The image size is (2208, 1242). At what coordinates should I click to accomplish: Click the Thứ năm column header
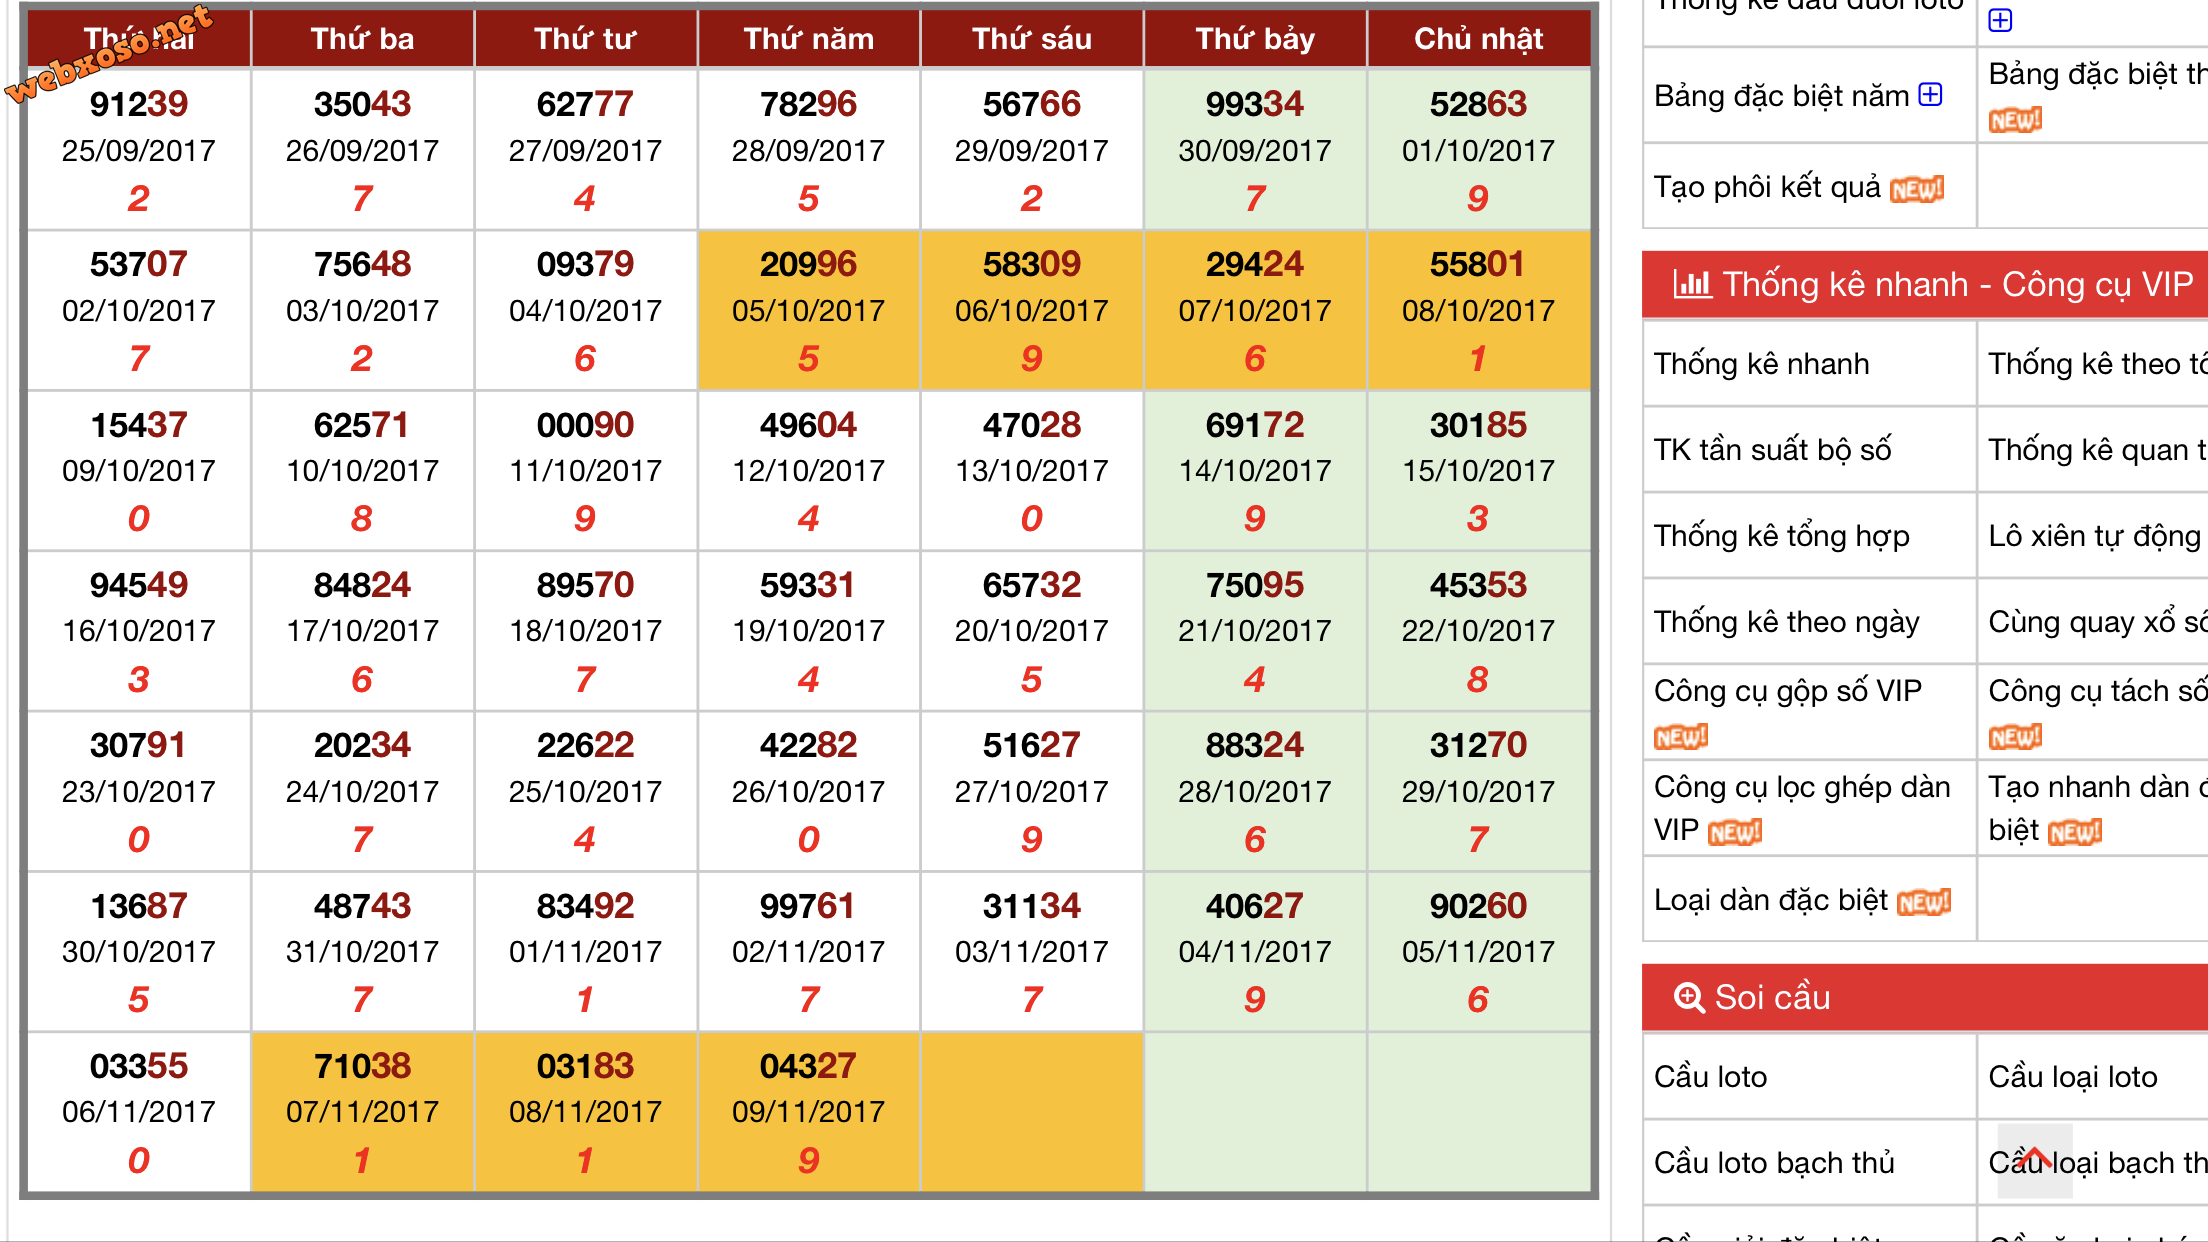[x=808, y=38]
